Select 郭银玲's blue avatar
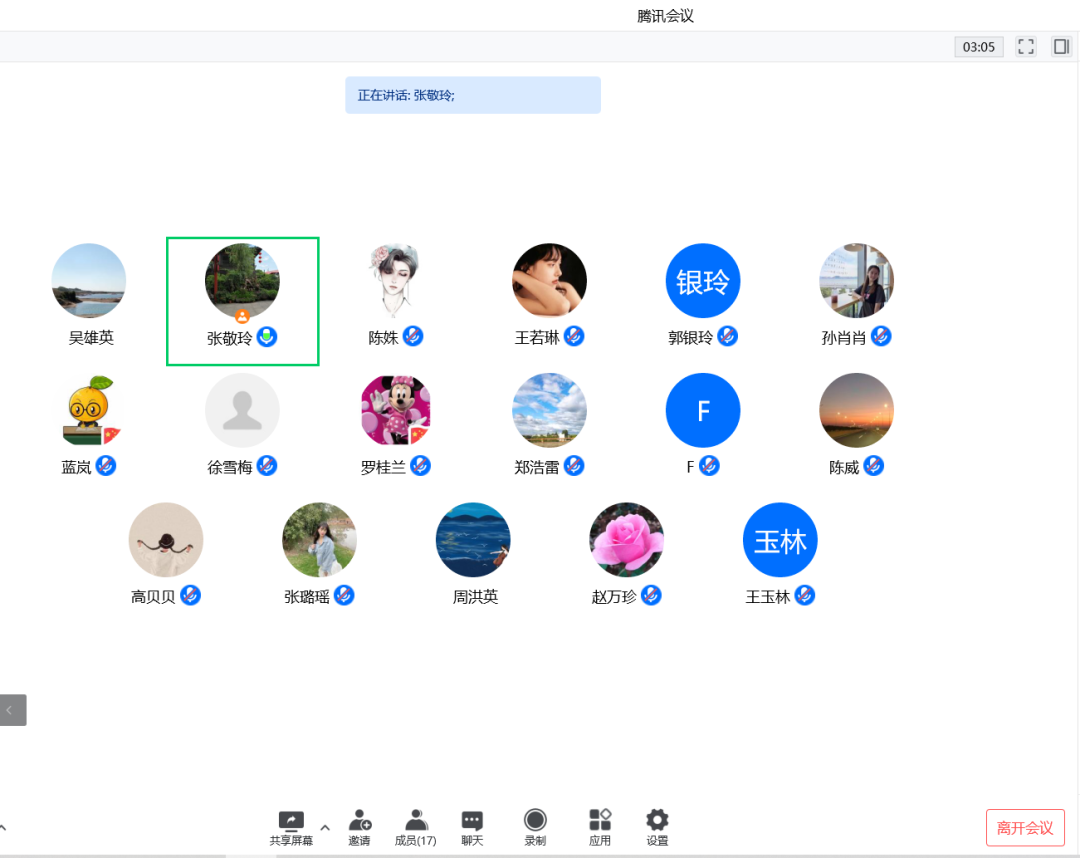The width and height of the screenshot is (1080, 858). (703, 281)
